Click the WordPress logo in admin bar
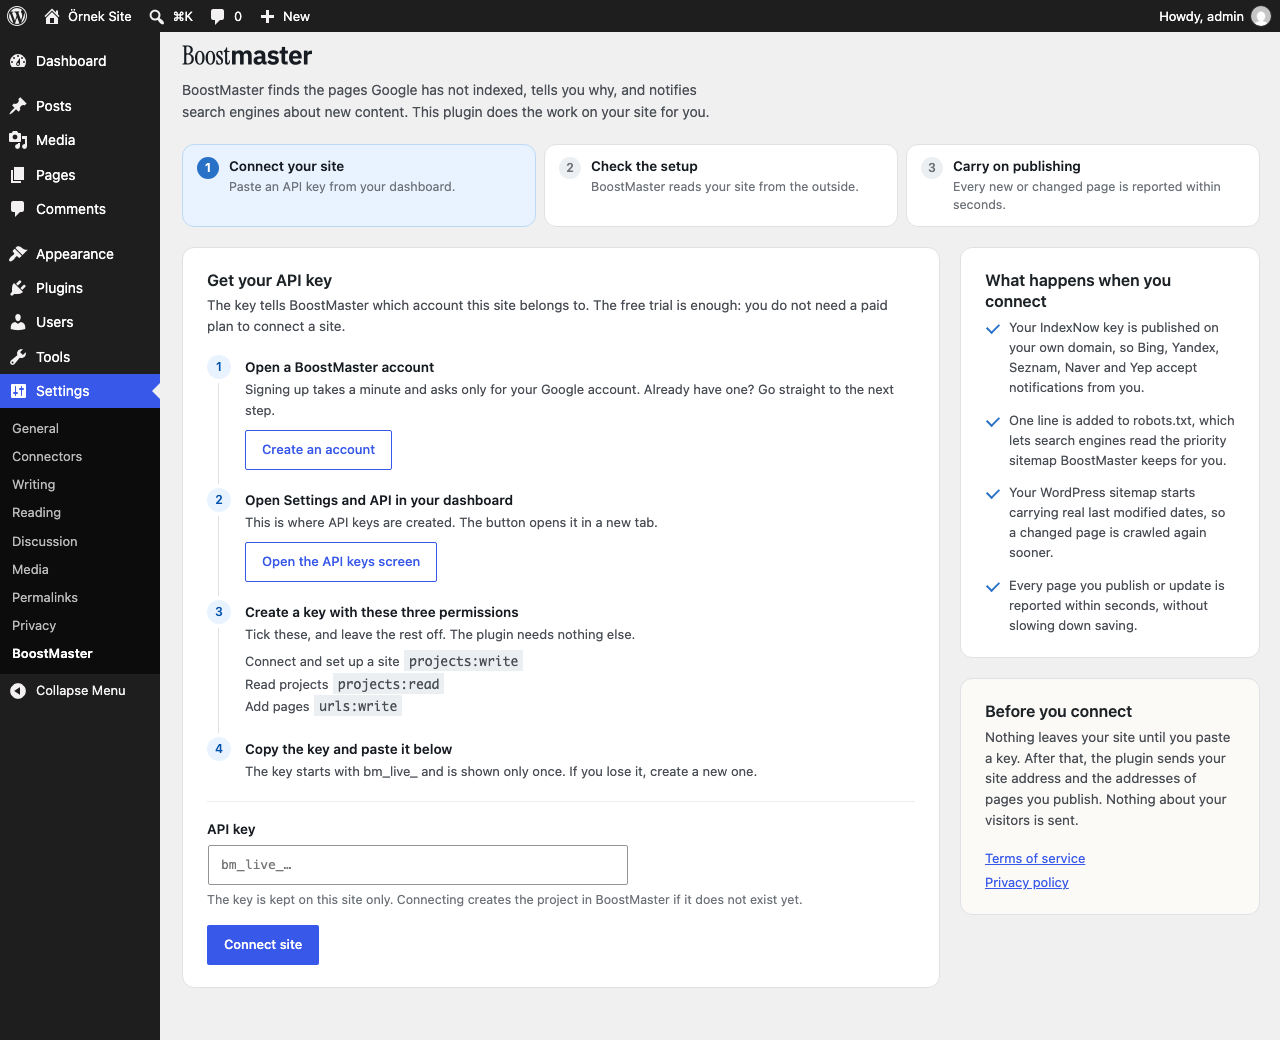Image resolution: width=1280 pixels, height=1040 pixels. 17,16
